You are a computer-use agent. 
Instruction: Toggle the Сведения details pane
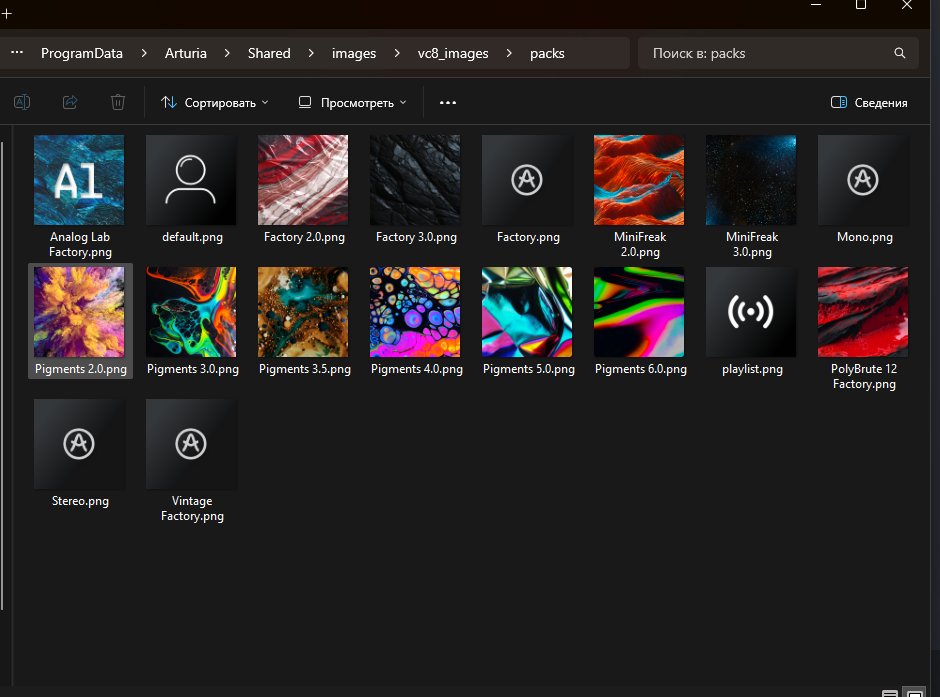pos(869,102)
